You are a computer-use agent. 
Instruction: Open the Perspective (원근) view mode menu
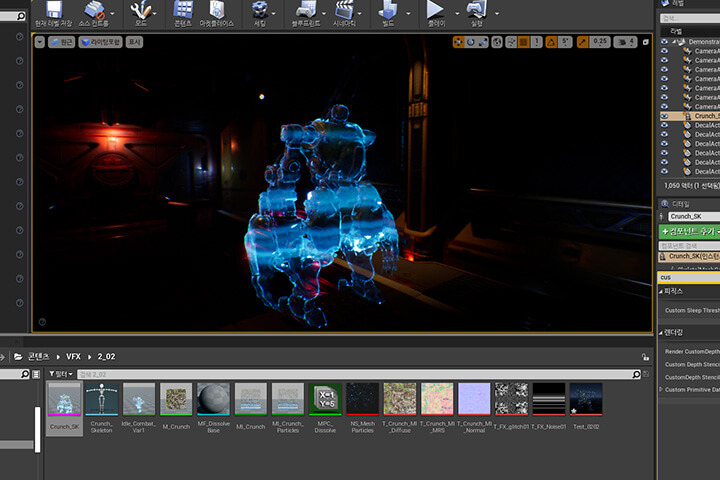click(62, 42)
